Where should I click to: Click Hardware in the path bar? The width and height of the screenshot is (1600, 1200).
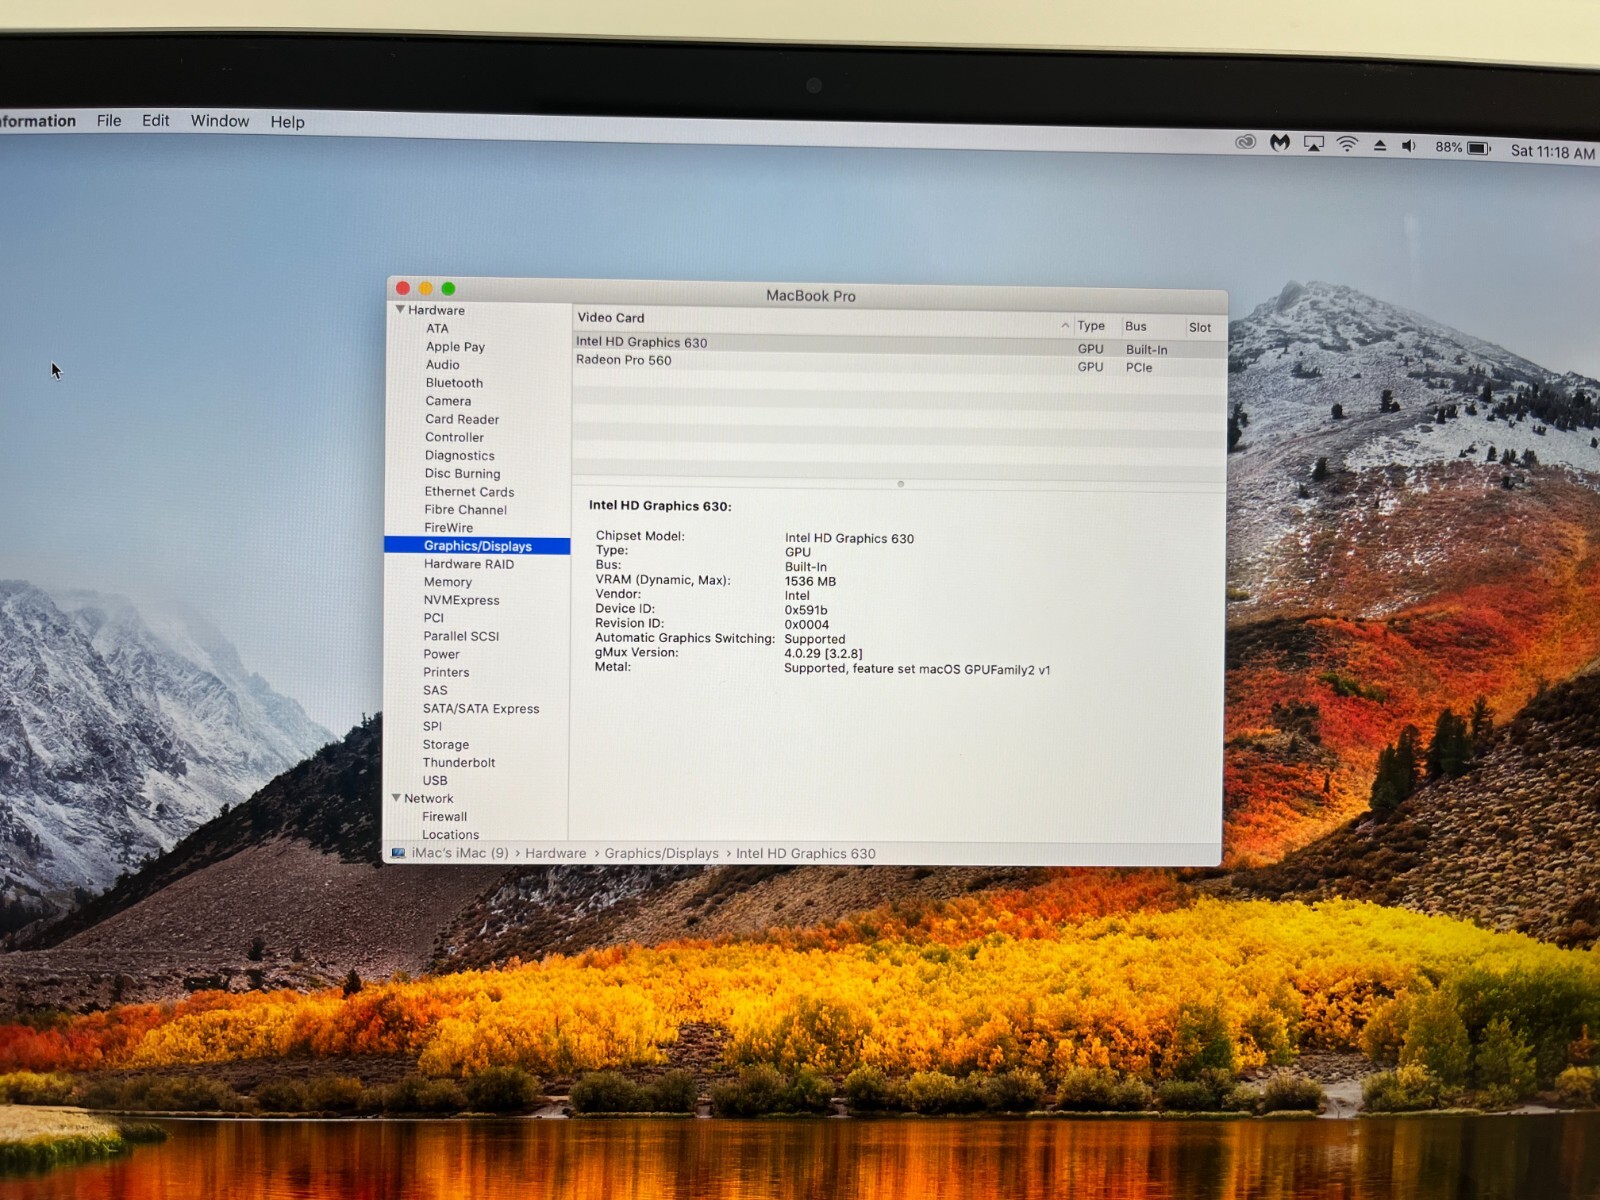click(556, 853)
